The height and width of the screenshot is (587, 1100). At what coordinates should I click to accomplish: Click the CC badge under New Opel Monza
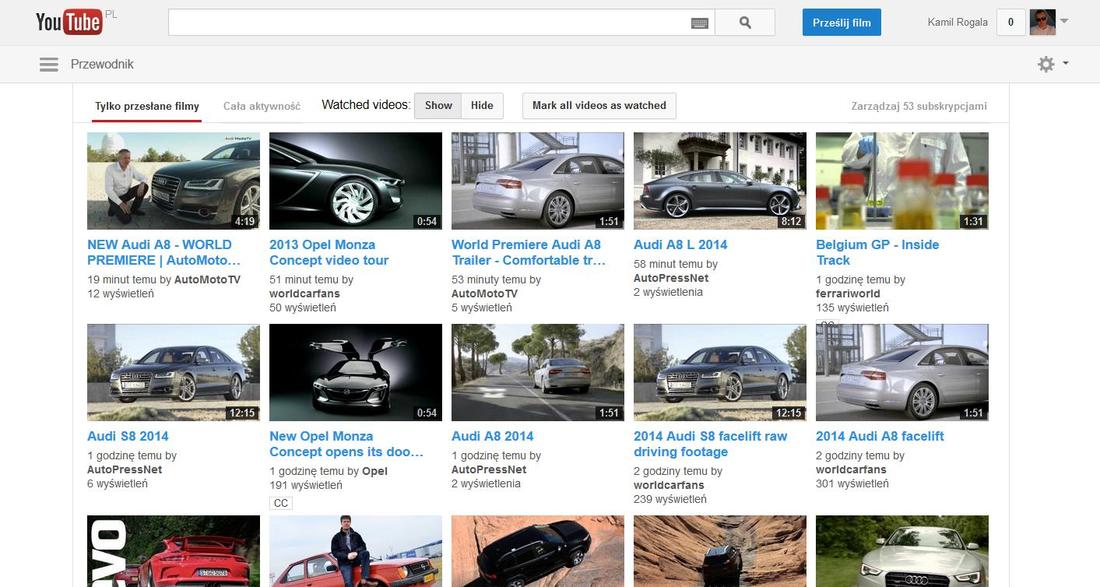[281, 503]
